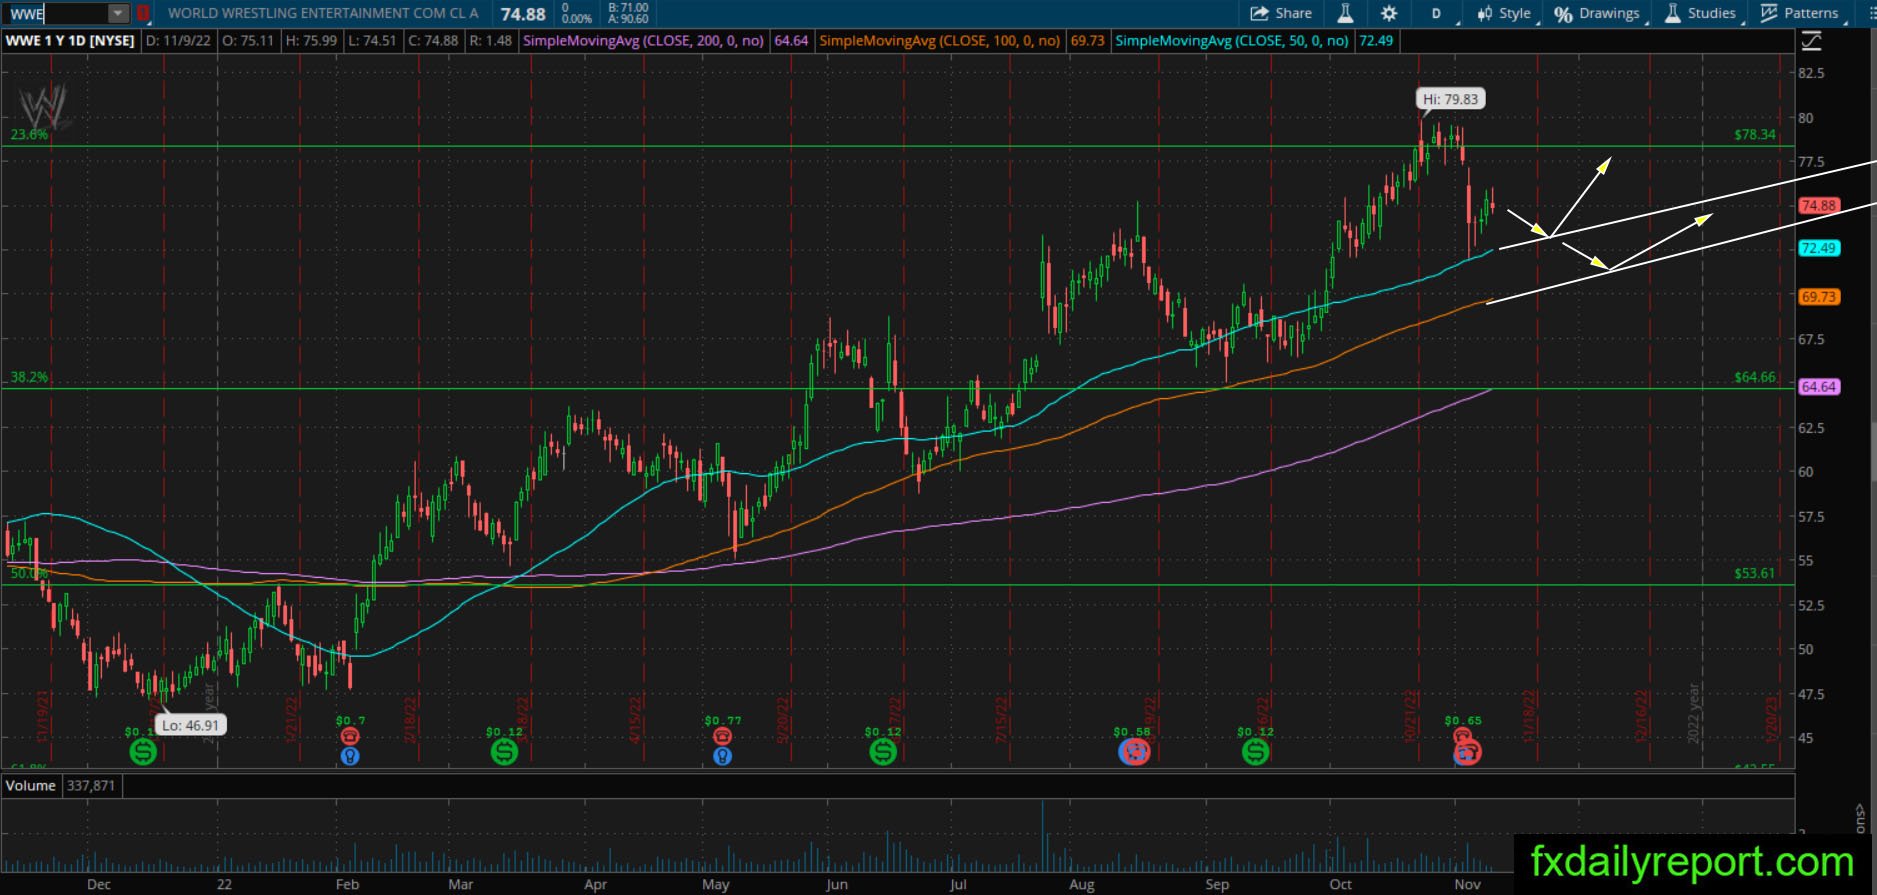Click the green dividend icon in September
The width and height of the screenshot is (1877, 895).
coord(1255,752)
